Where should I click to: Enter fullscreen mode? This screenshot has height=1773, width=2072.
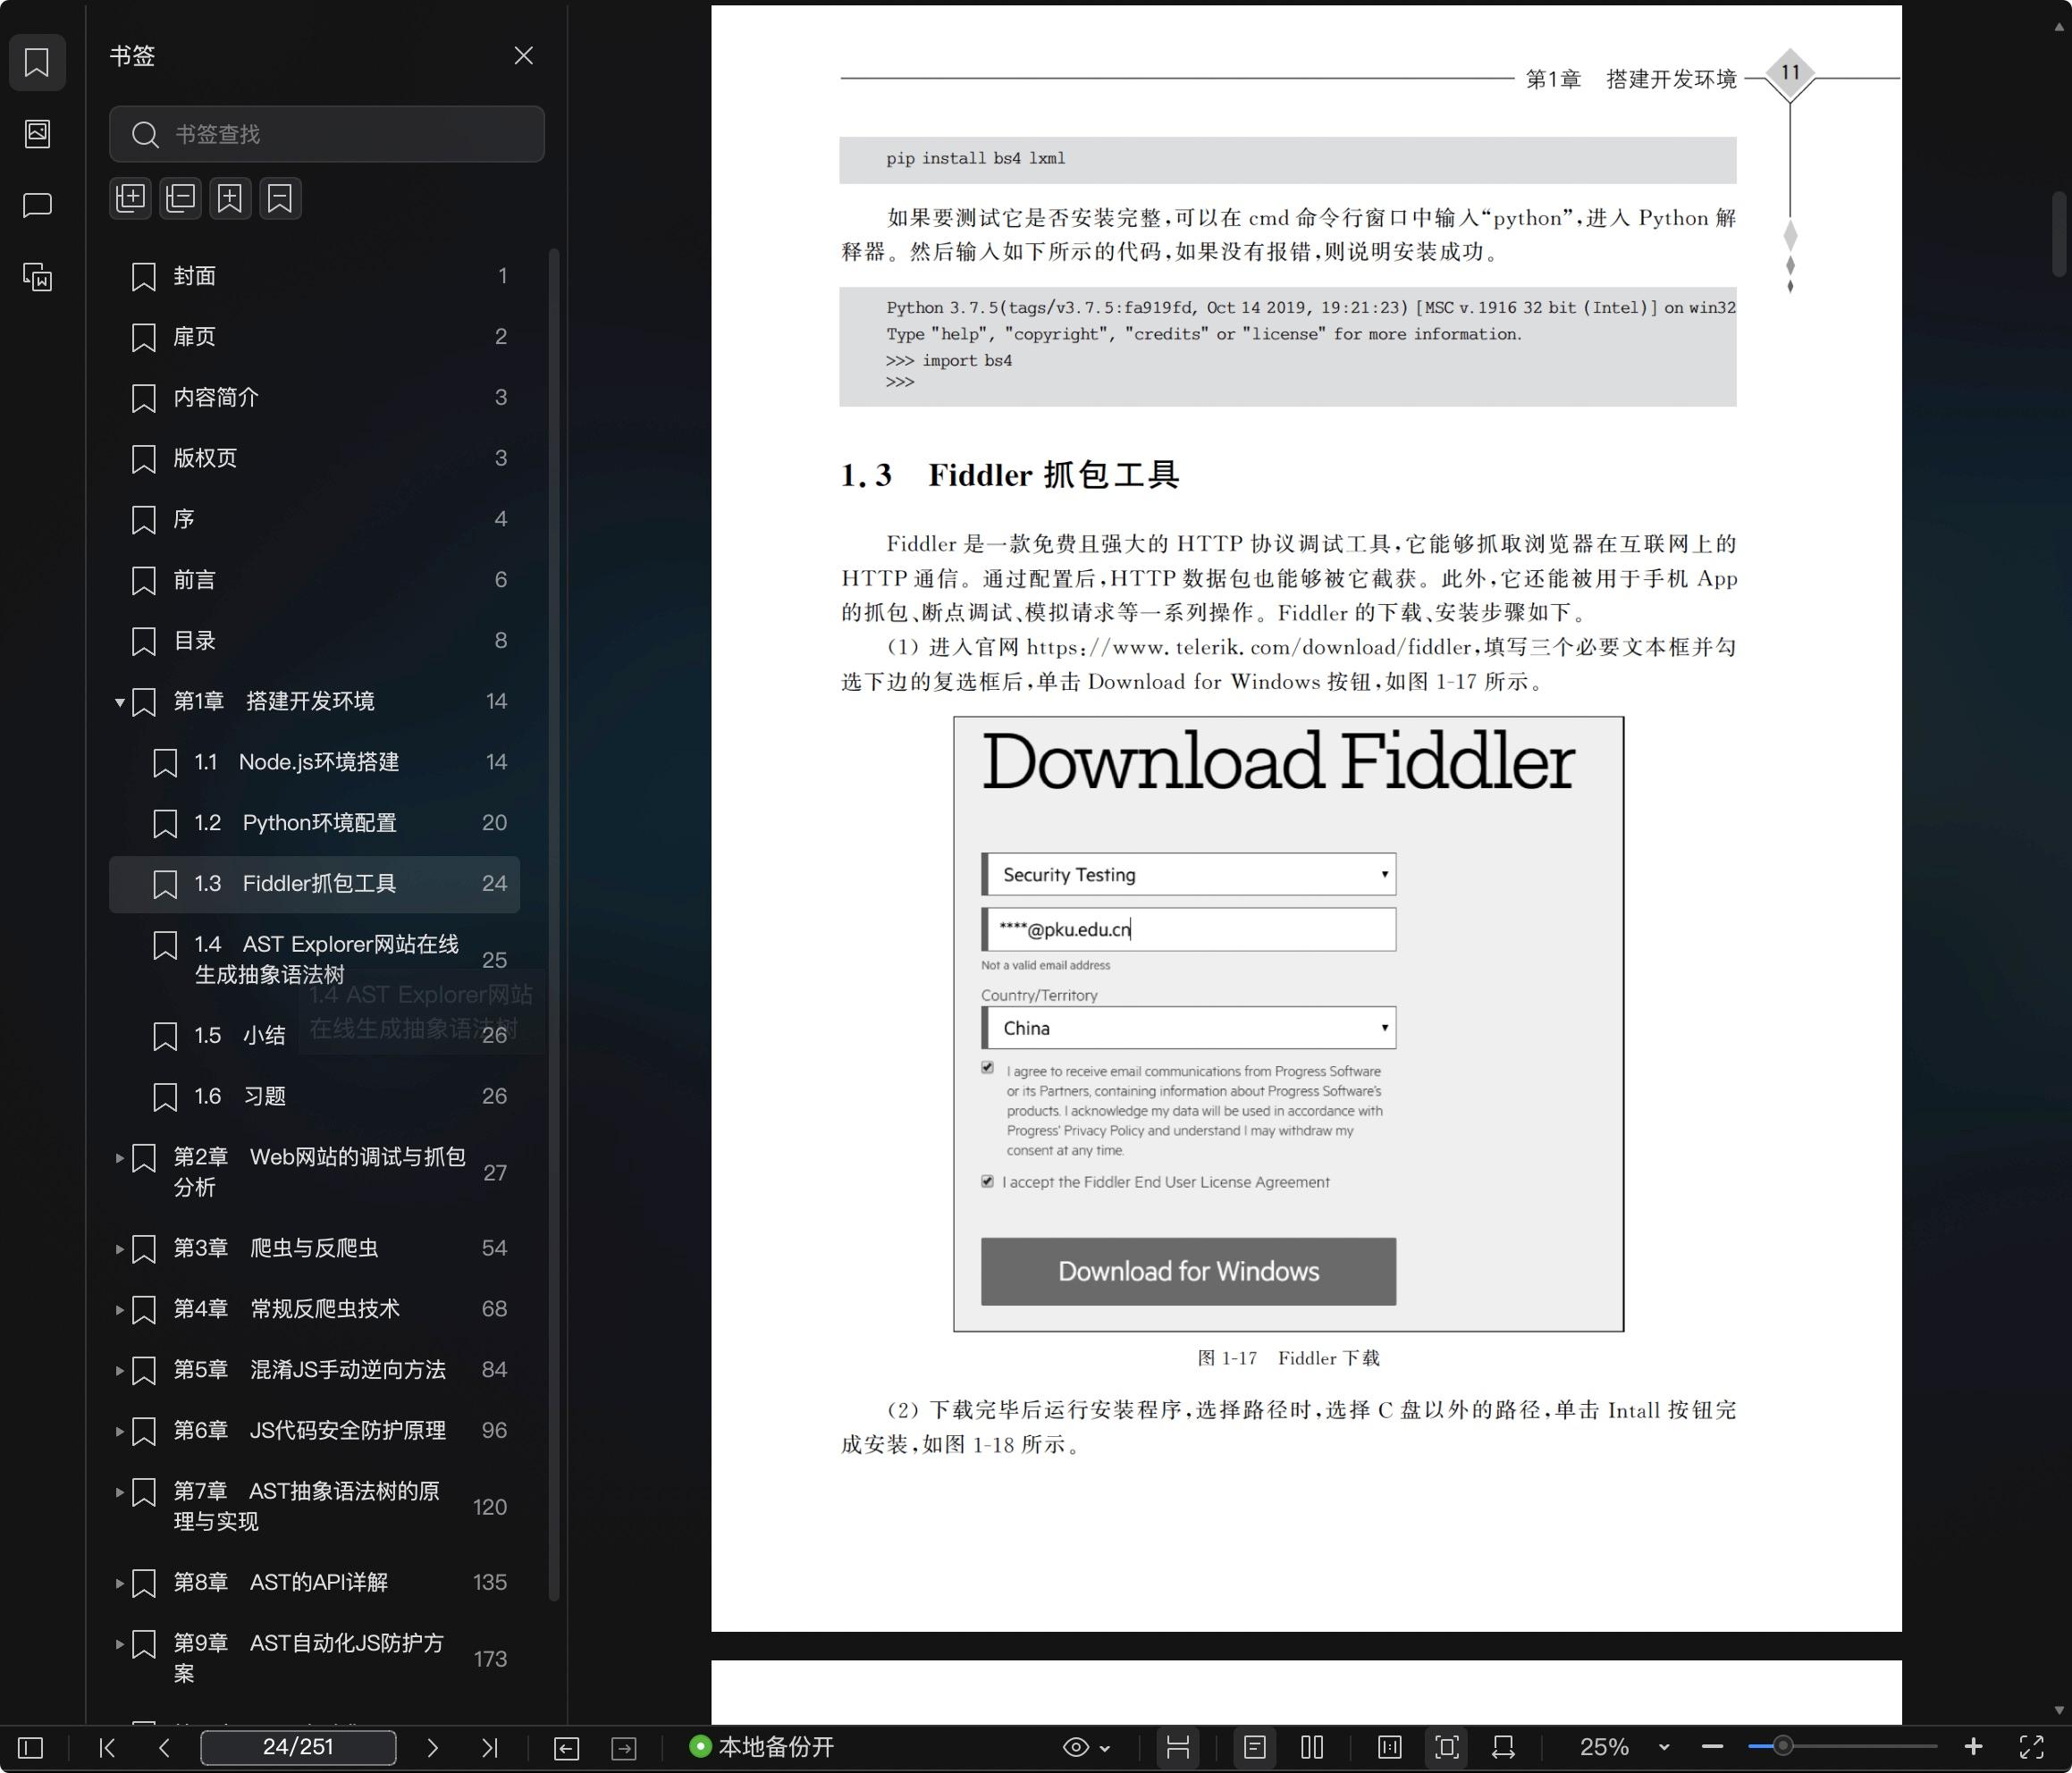coord(2031,1747)
